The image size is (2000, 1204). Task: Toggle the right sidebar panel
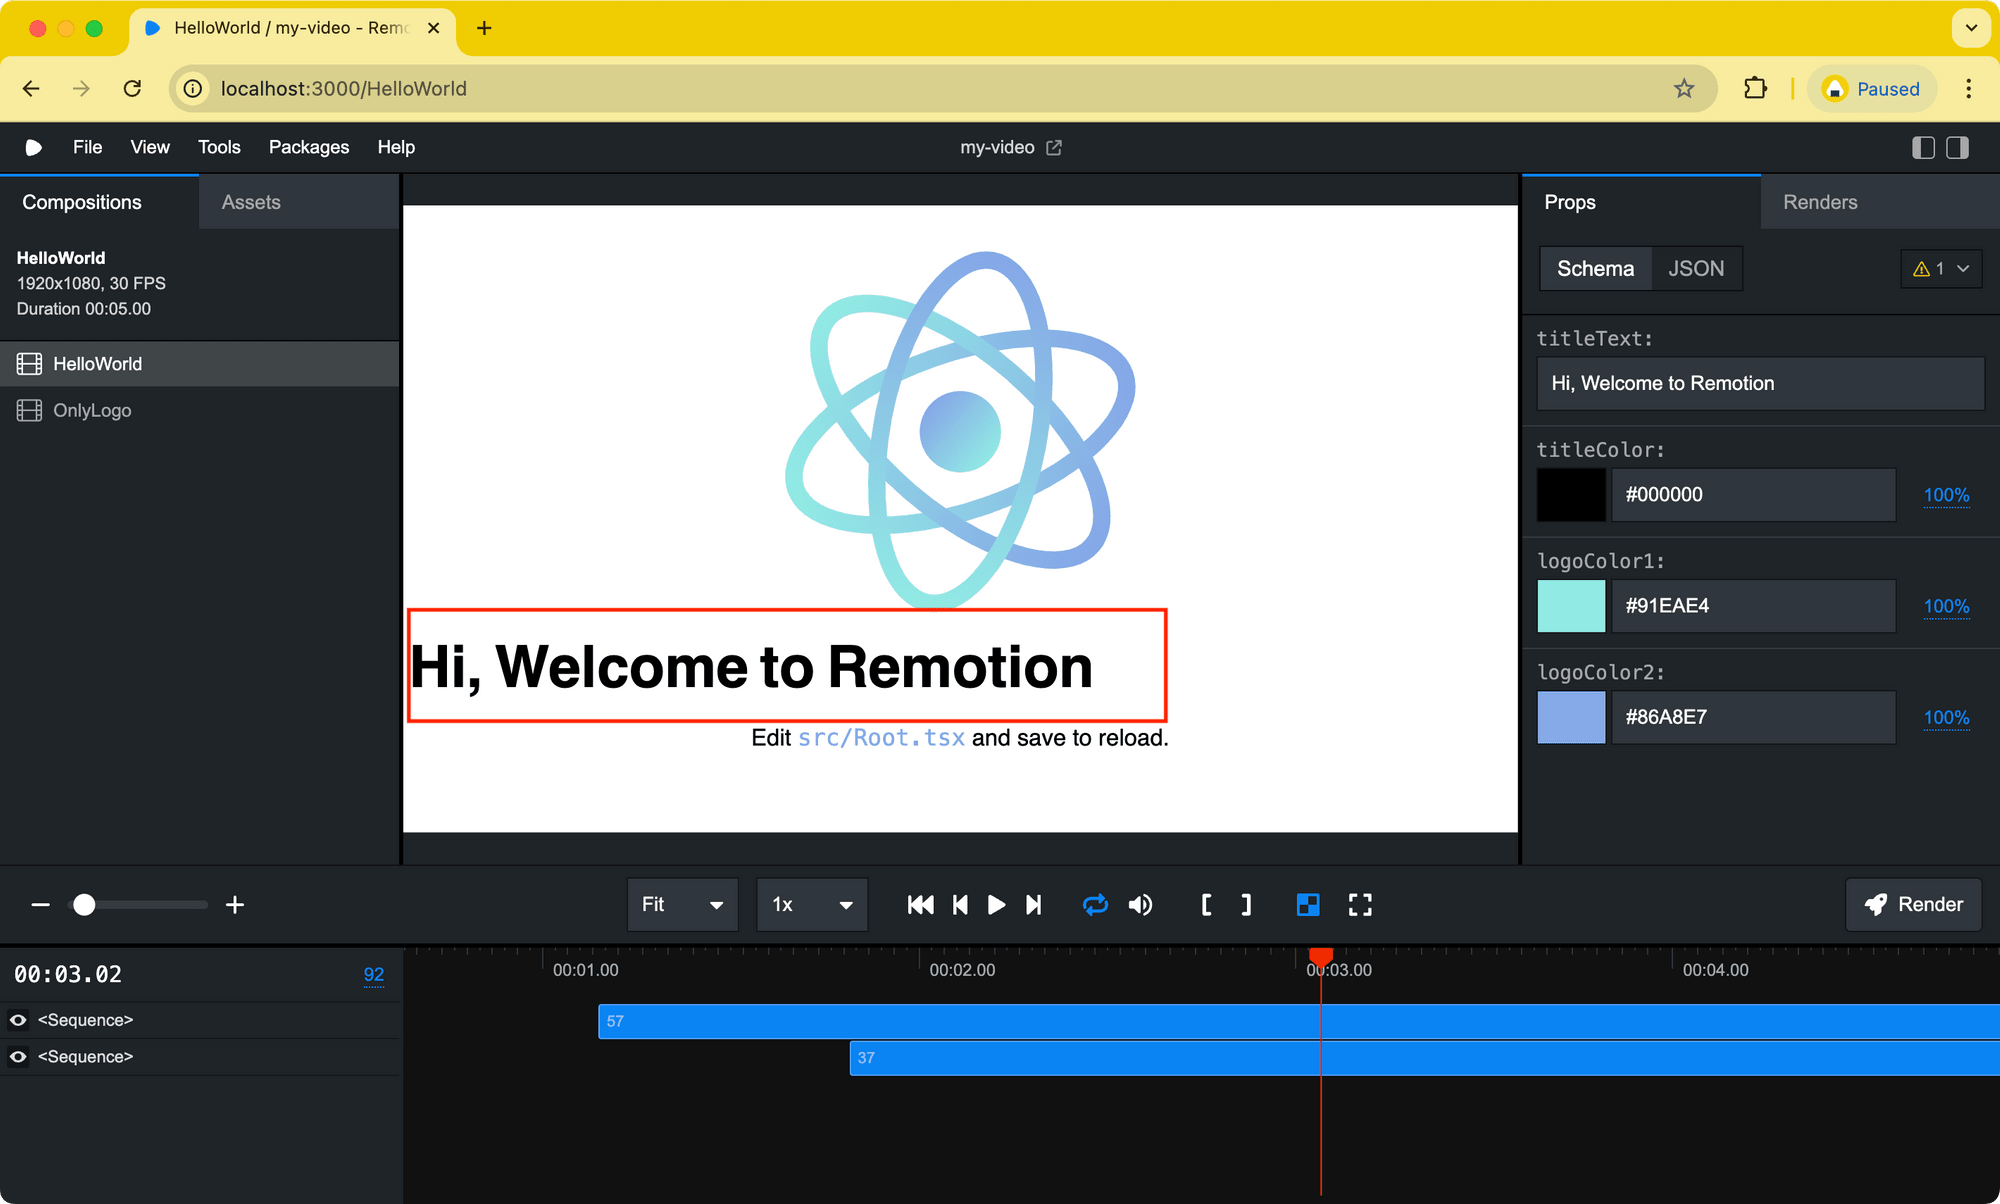1957,148
